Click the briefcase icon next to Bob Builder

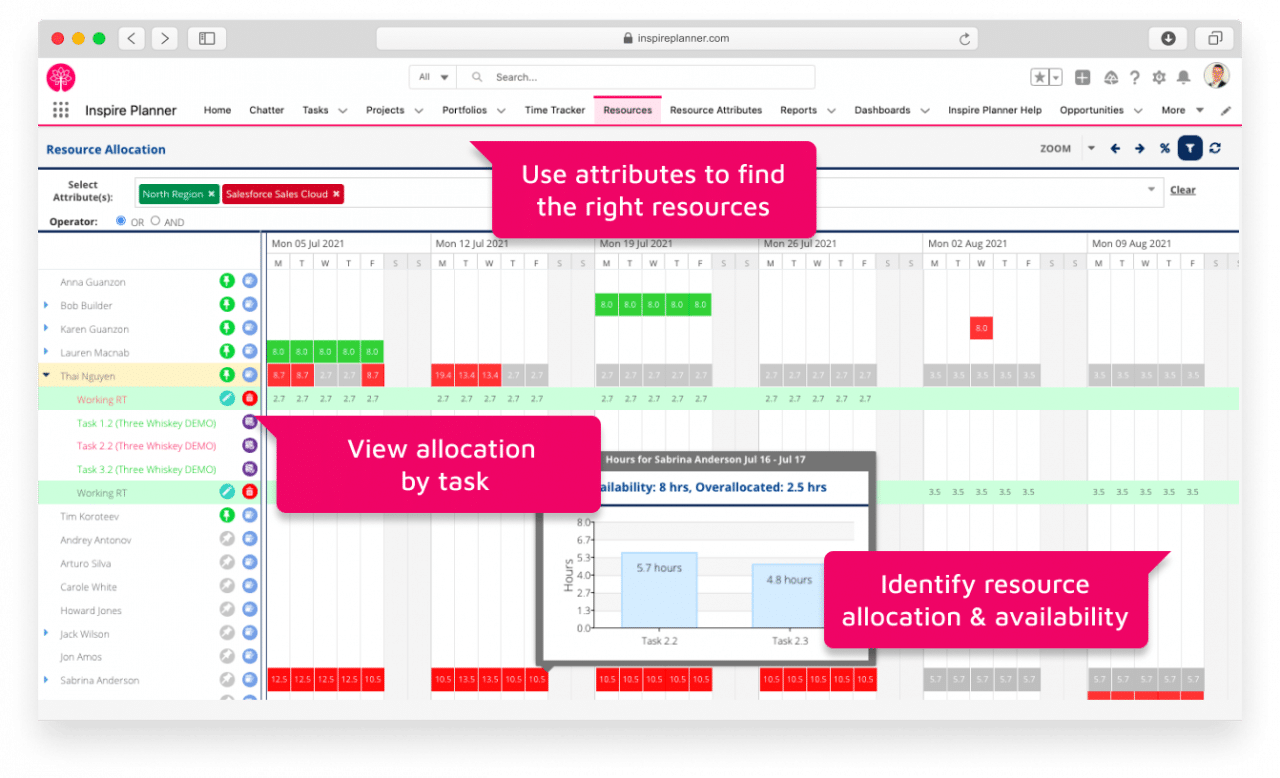click(x=249, y=304)
